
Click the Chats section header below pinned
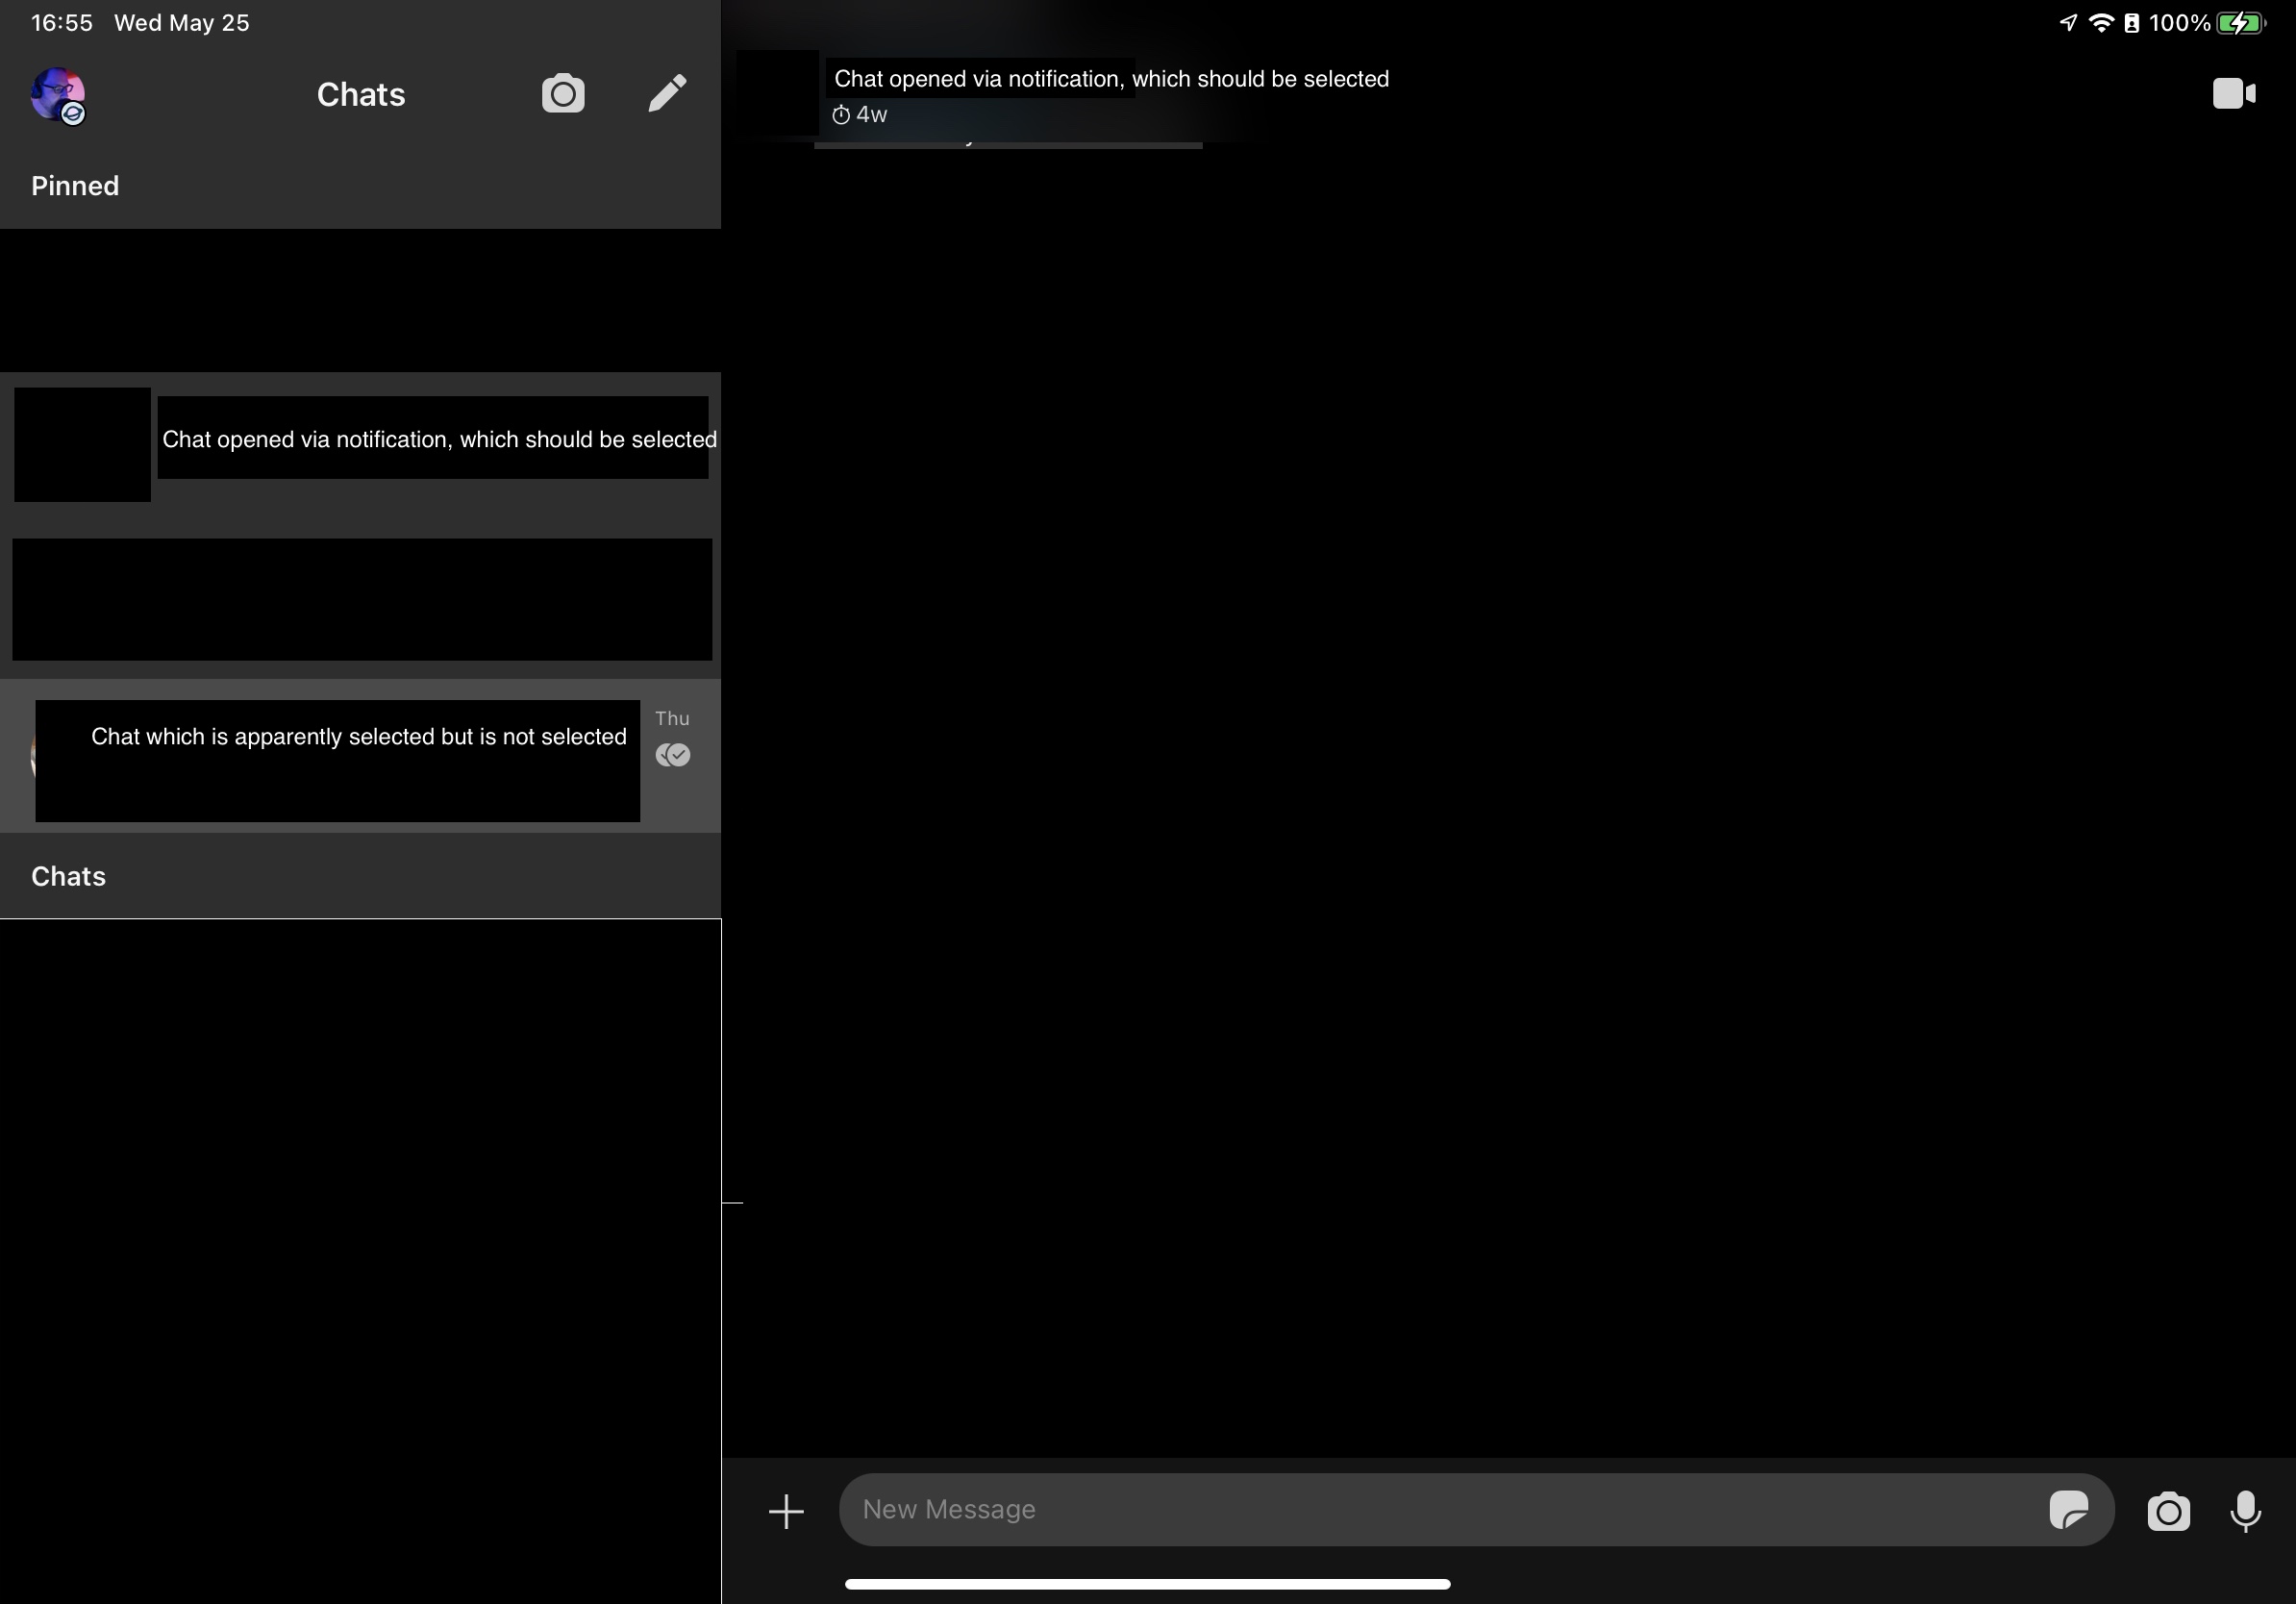coord(68,876)
